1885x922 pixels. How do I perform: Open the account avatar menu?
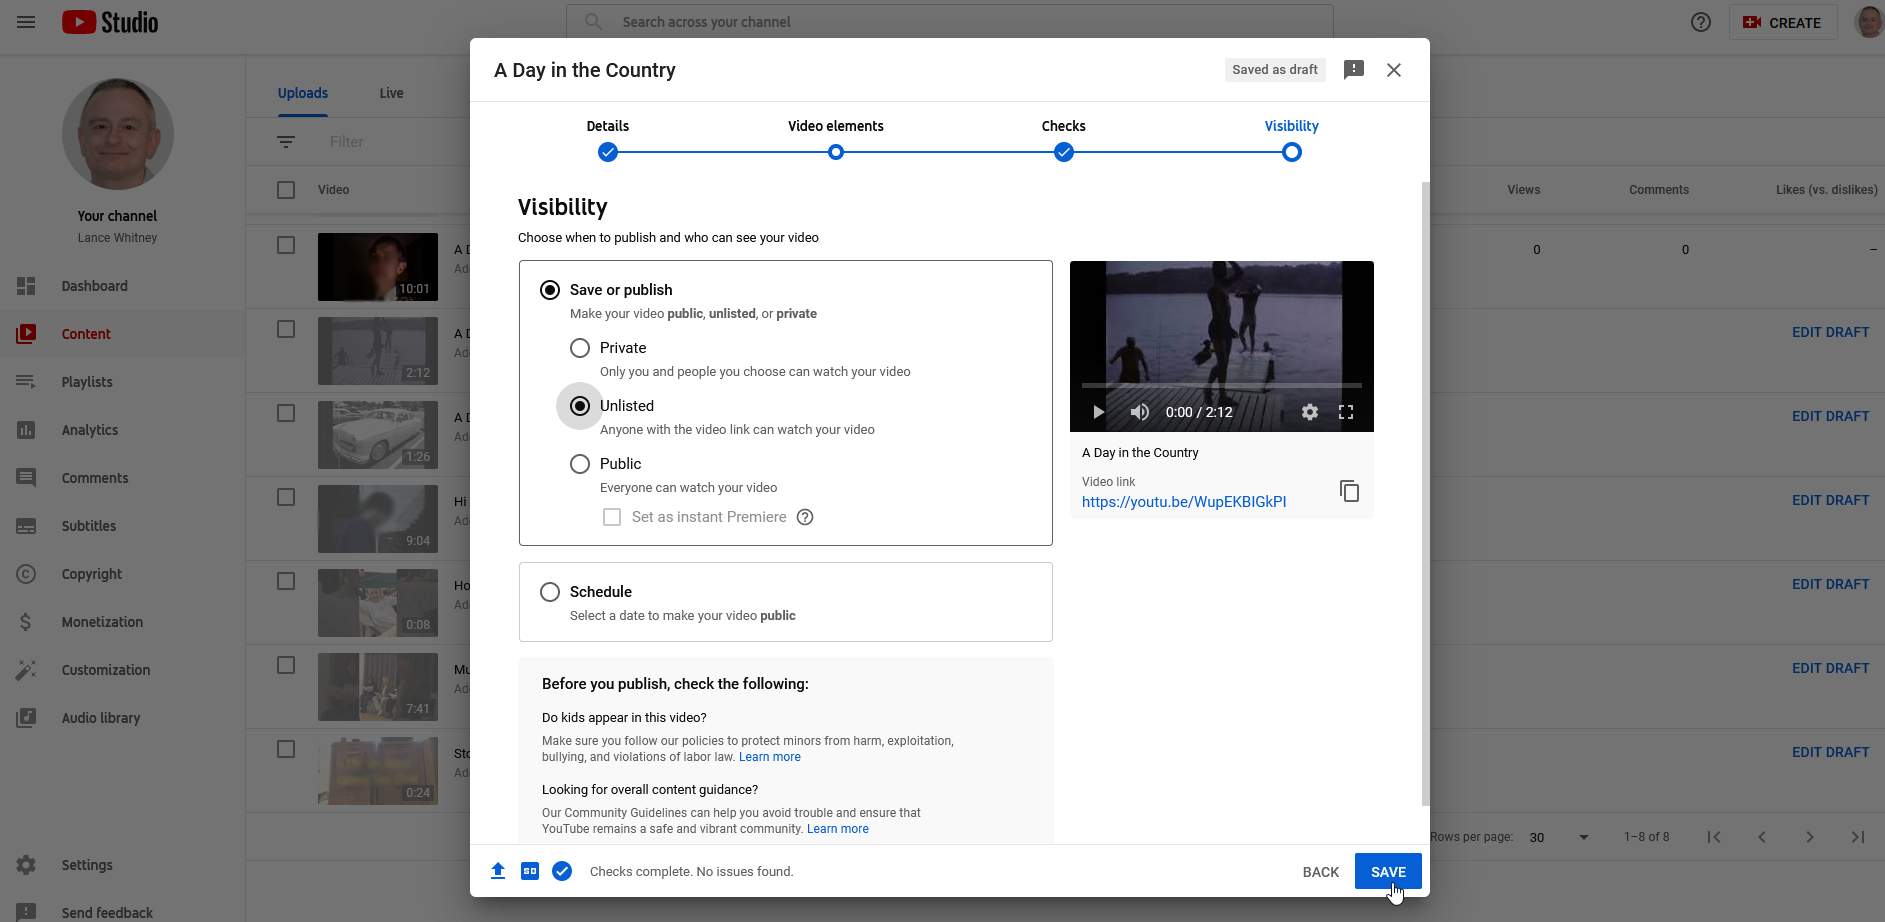point(1869,22)
